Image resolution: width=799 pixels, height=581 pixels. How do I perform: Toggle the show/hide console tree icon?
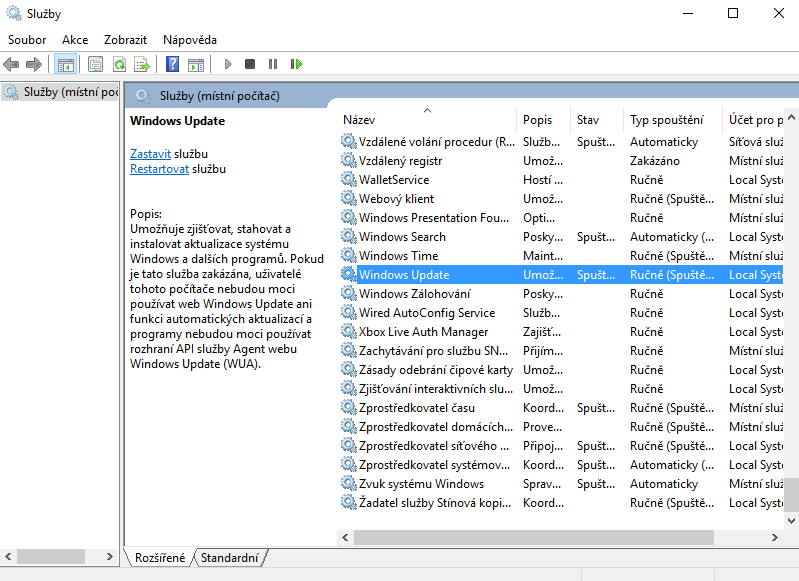click(66, 64)
